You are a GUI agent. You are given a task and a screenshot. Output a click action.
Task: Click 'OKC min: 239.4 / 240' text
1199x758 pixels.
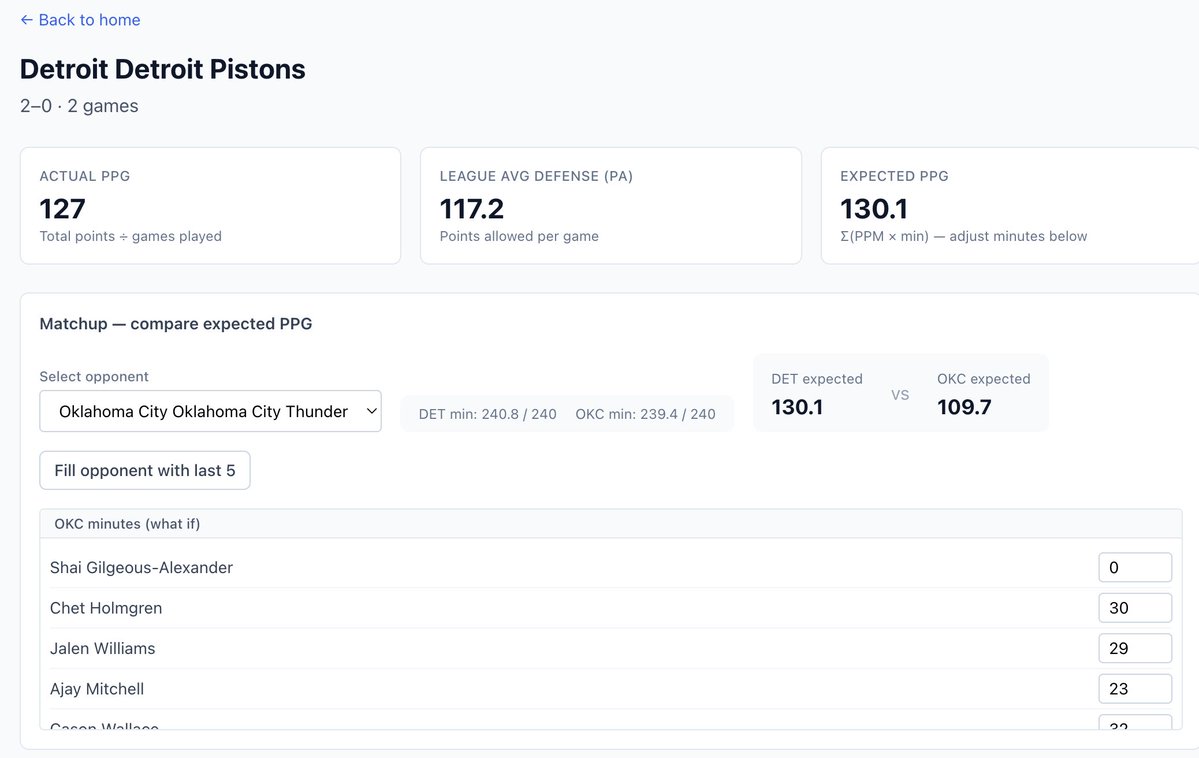pyautogui.click(x=645, y=415)
